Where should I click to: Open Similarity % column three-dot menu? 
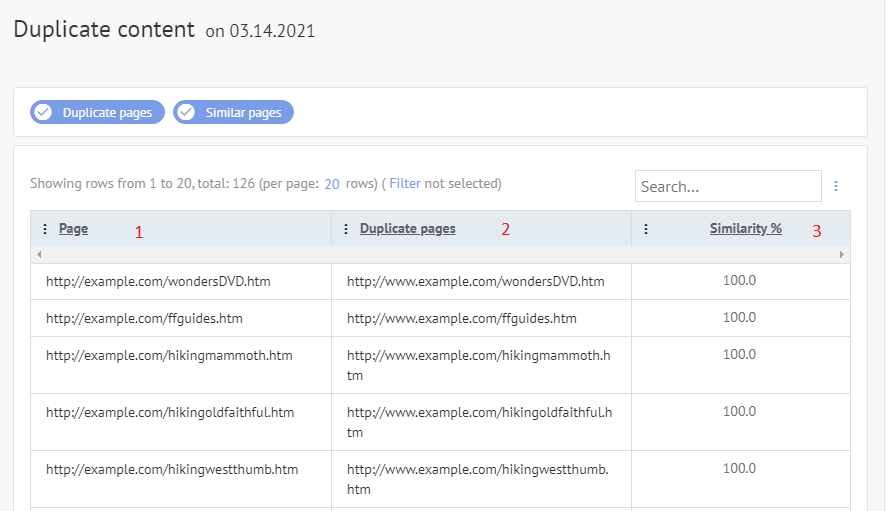point(646,229)
